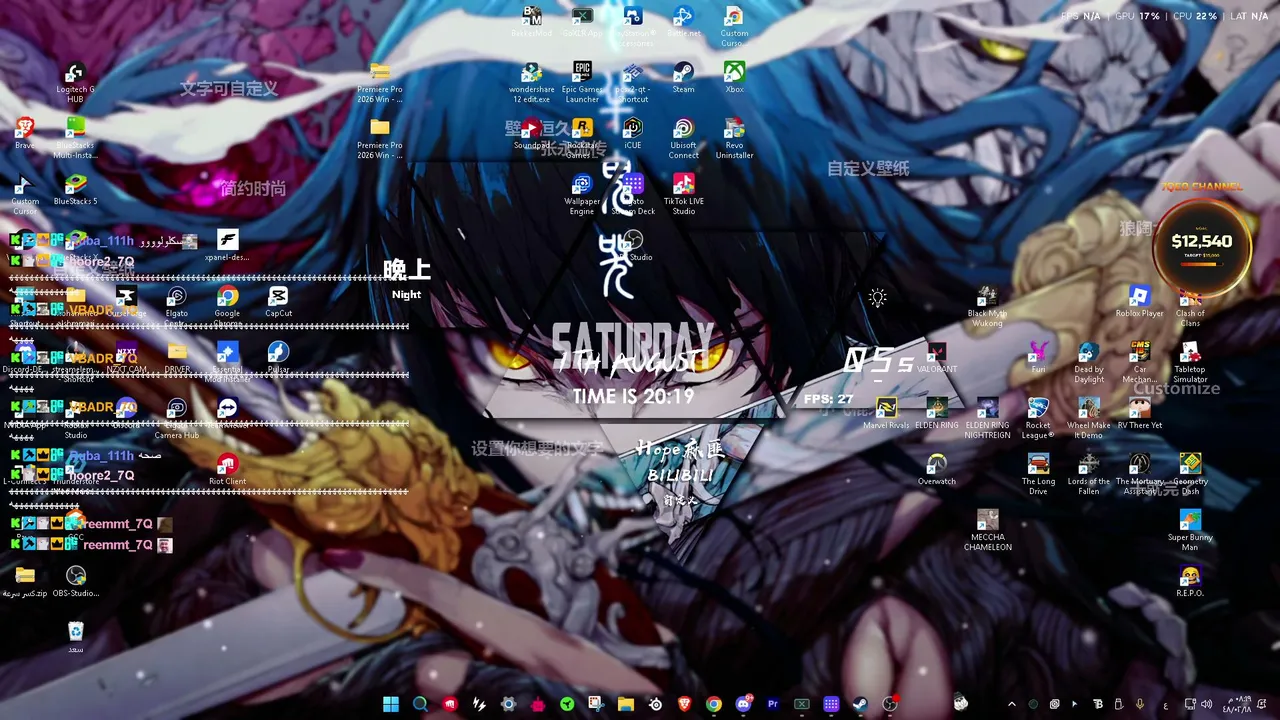Viewport: 1280px width, 720px height.
Task: Open Discord from the taskbar
Action: (x=743, y=704)
